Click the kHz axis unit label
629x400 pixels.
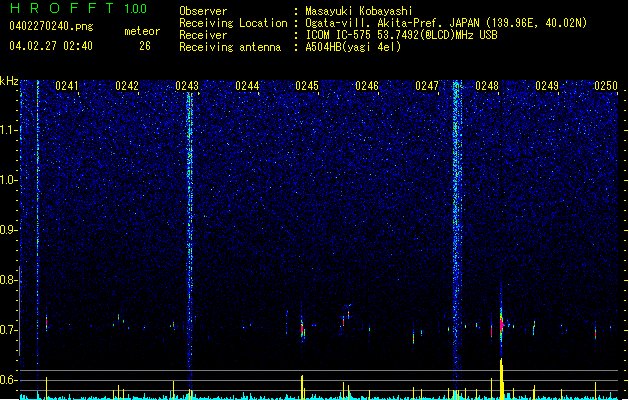9,81
